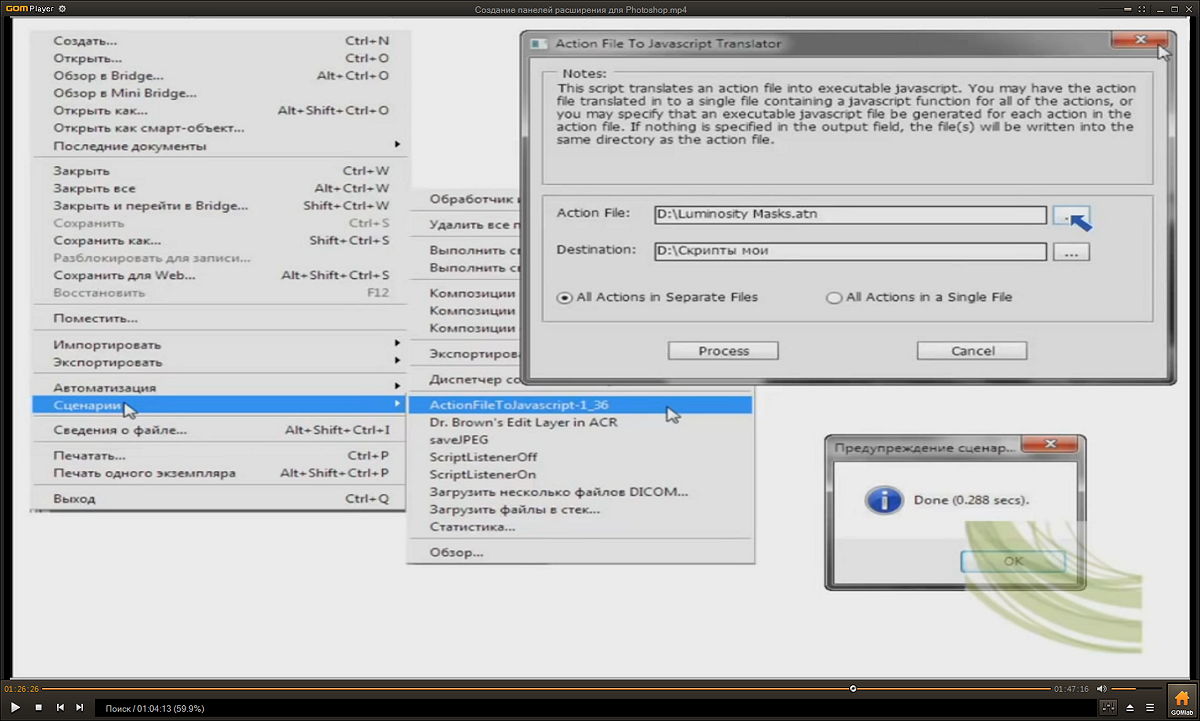Click the Stop playback button

pos(38,708)
